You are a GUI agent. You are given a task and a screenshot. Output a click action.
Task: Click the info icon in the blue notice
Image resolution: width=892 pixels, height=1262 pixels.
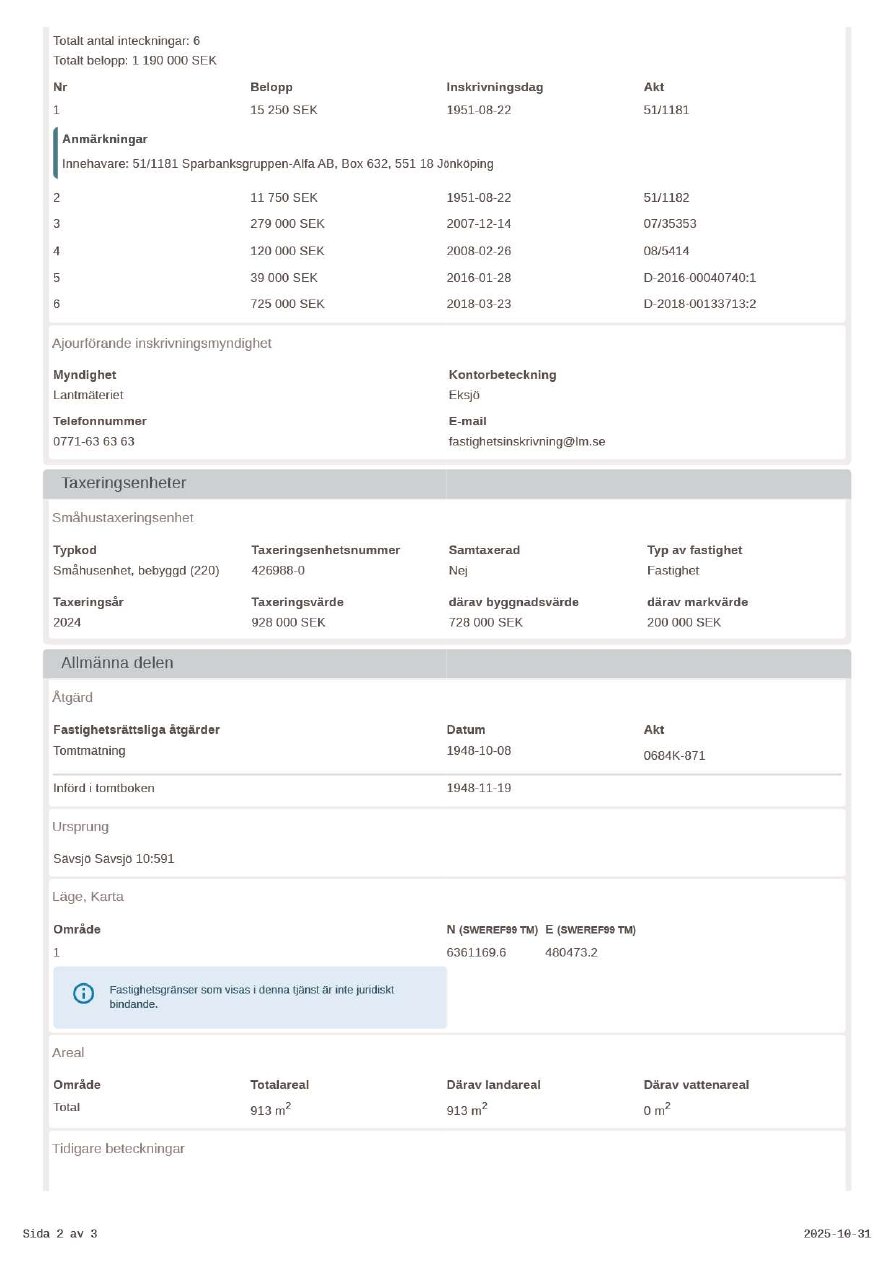(84, 993)
